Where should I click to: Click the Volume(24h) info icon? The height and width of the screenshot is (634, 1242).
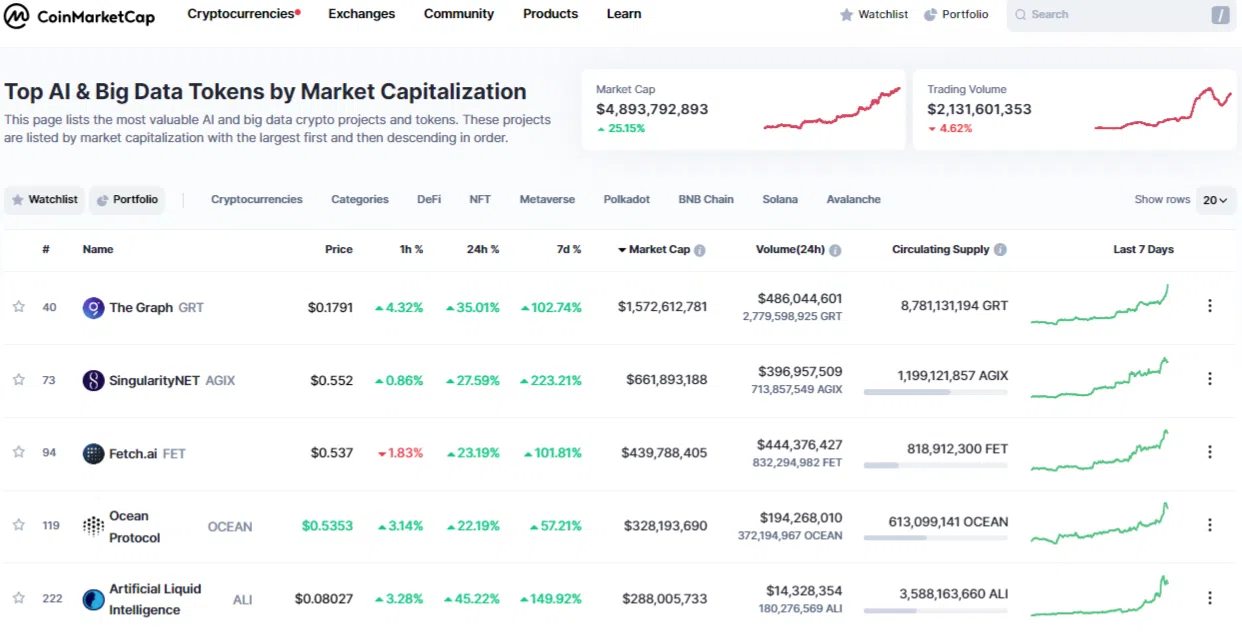click(x=835, y=250)
